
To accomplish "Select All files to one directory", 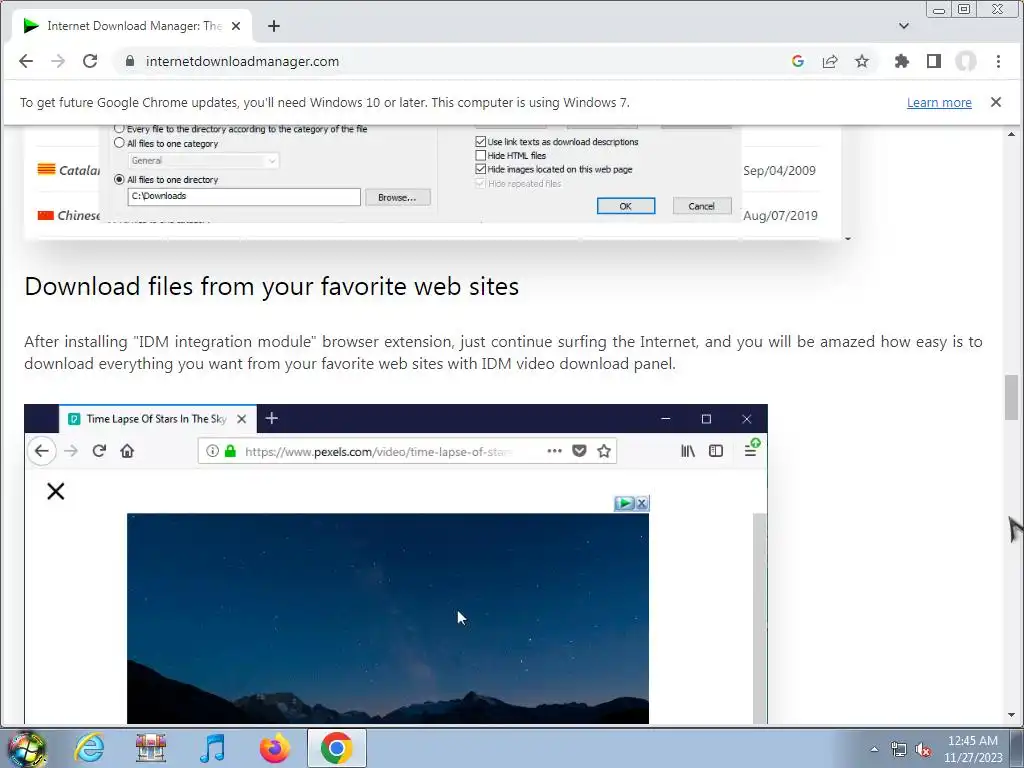I will click(119, 179).
